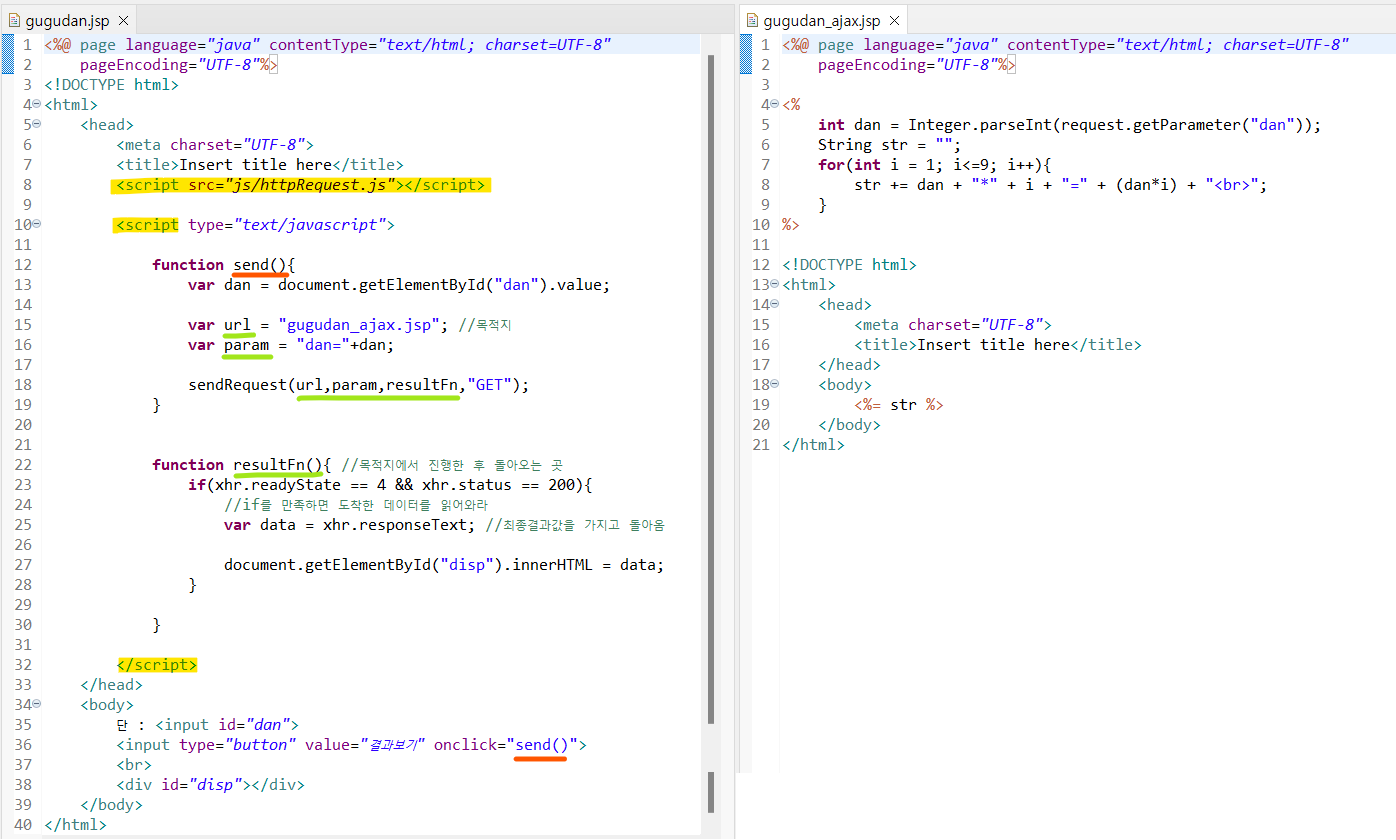Click the for loop header on line 7 of gugudan_ajax.jsp
The width and height of the screenshot is (1396, 840).
(935, 164)
